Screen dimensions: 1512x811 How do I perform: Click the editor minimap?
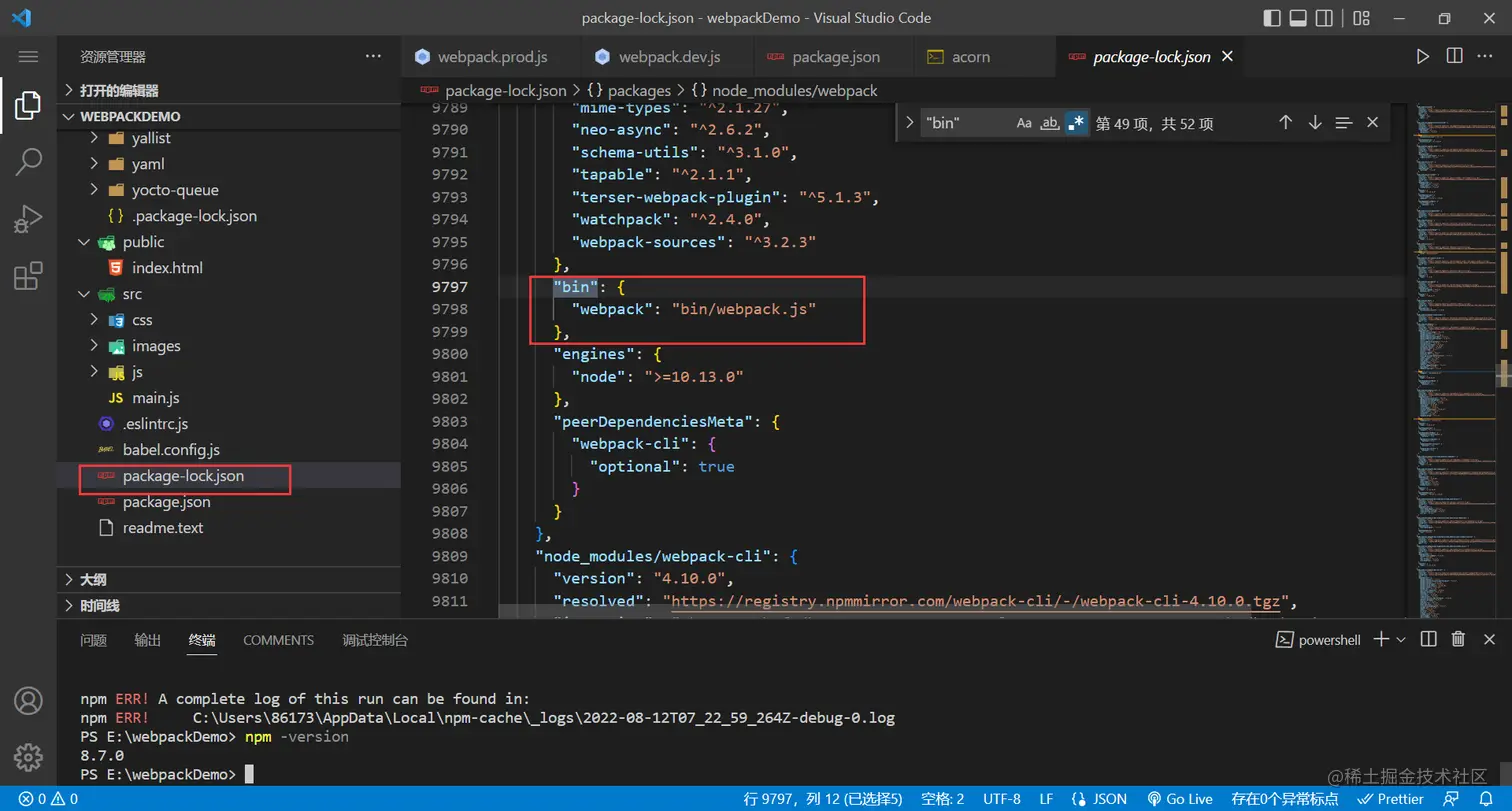[x=1455, y=360]
